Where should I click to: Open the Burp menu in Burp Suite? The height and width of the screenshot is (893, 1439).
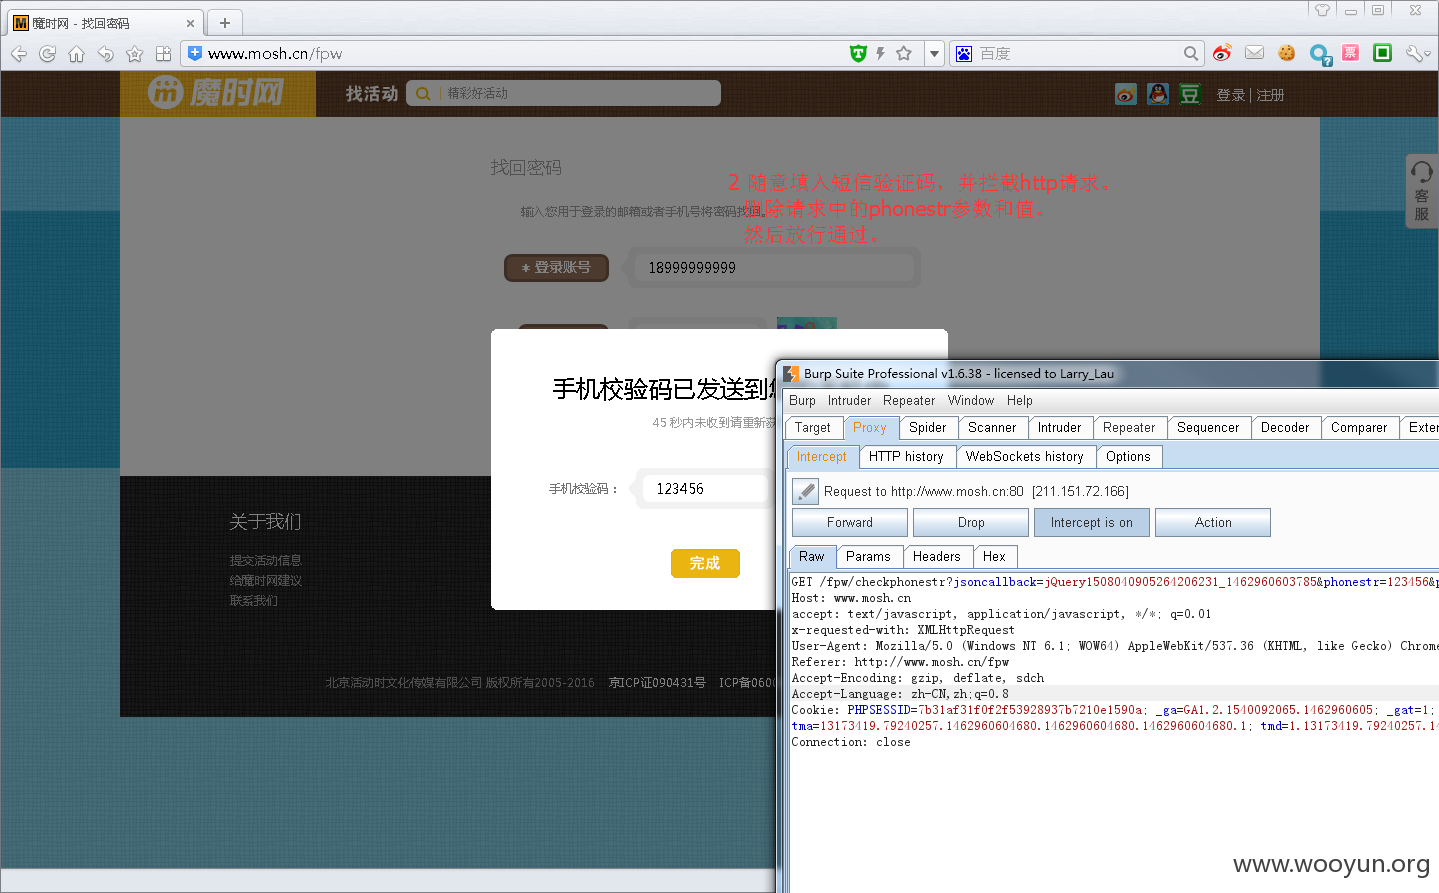[x=802, y=400]
